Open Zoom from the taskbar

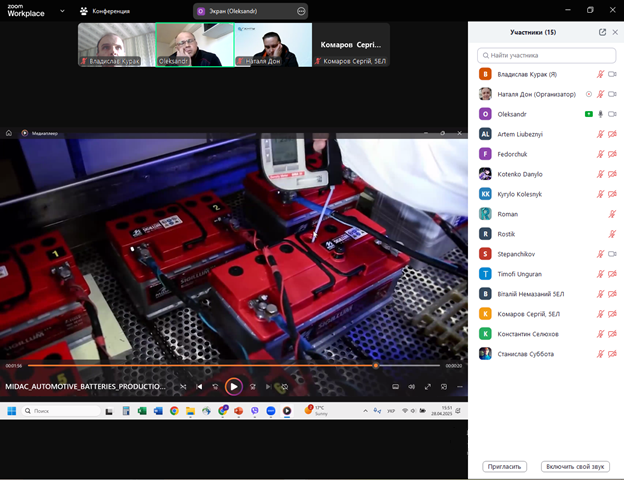pyautogui.click(x=271, y=411)
